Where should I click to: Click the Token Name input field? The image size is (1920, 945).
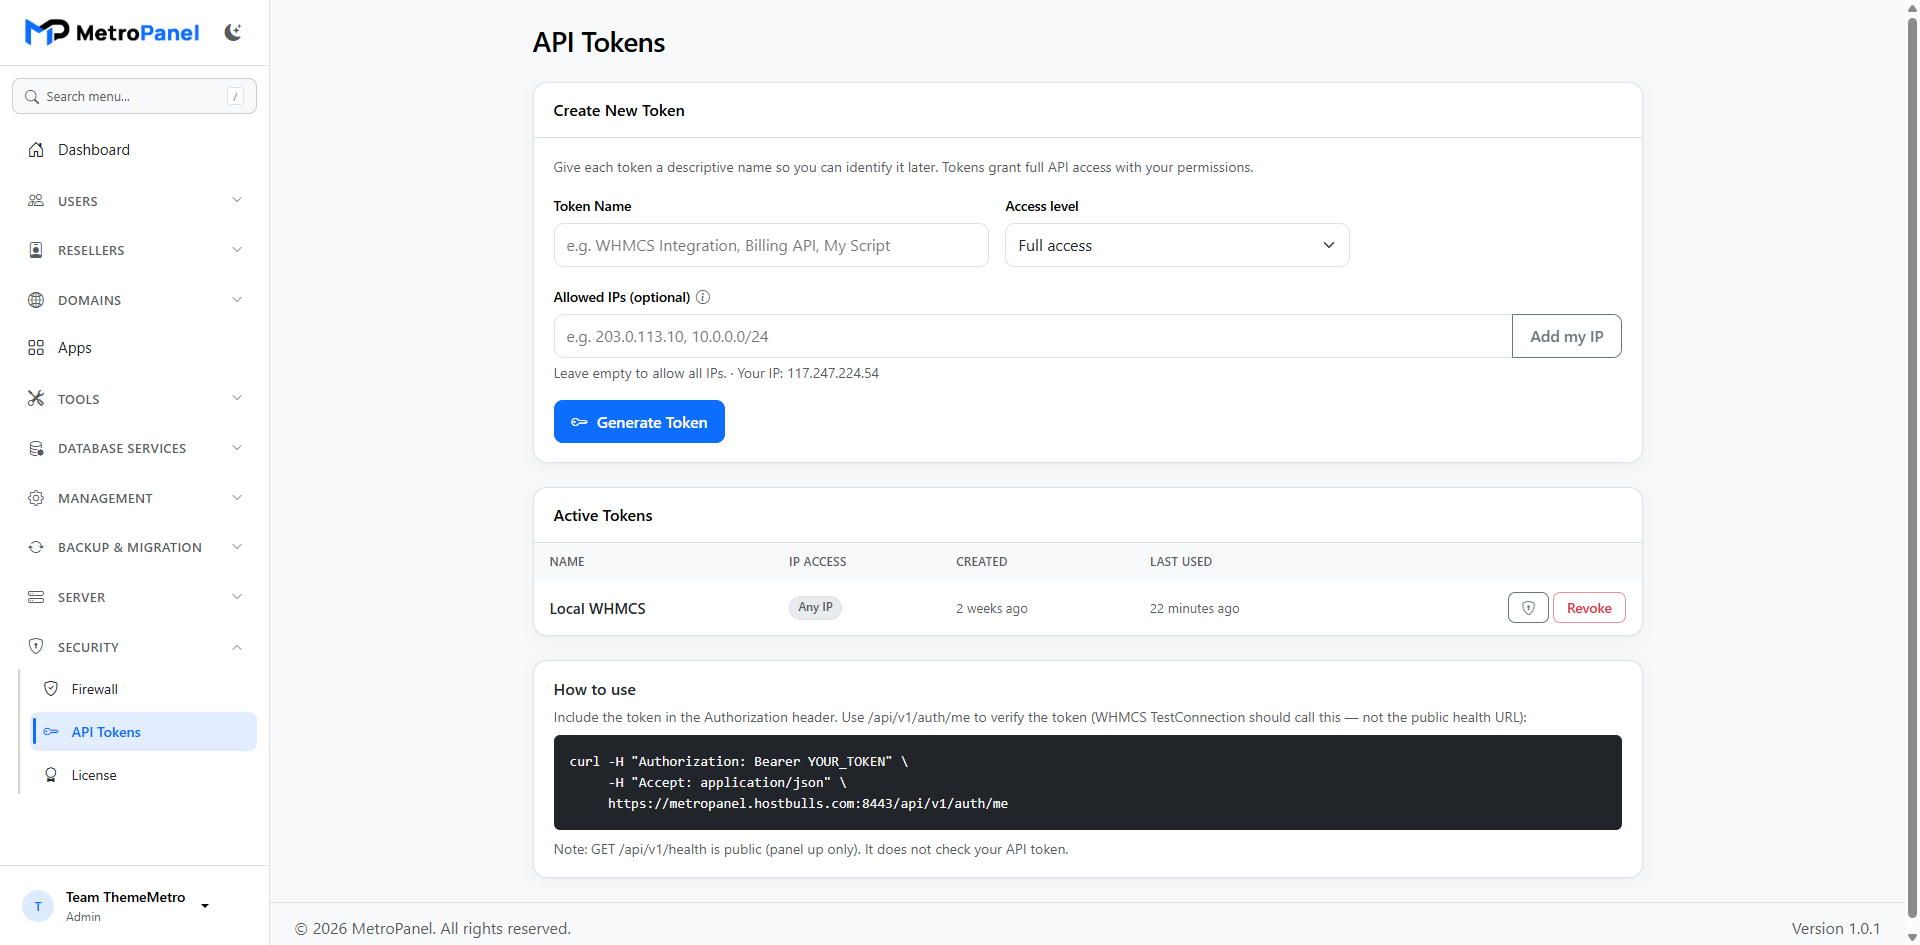tap(771, 245)
